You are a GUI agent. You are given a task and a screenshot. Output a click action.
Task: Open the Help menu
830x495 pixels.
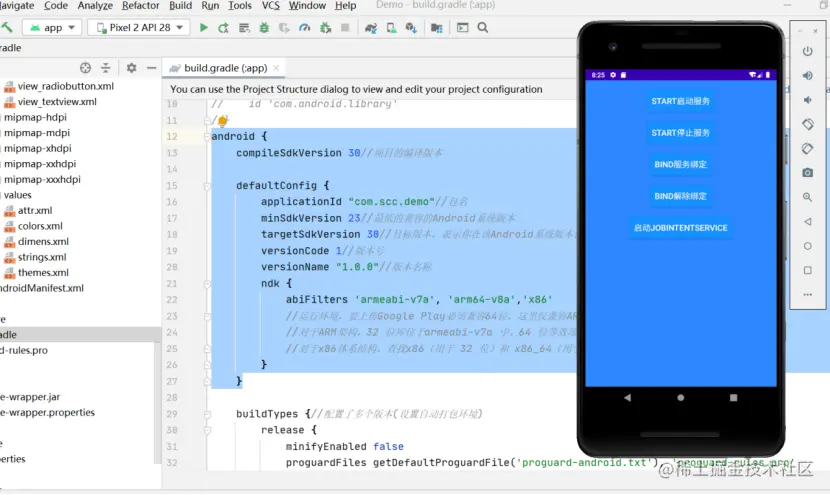346,5
